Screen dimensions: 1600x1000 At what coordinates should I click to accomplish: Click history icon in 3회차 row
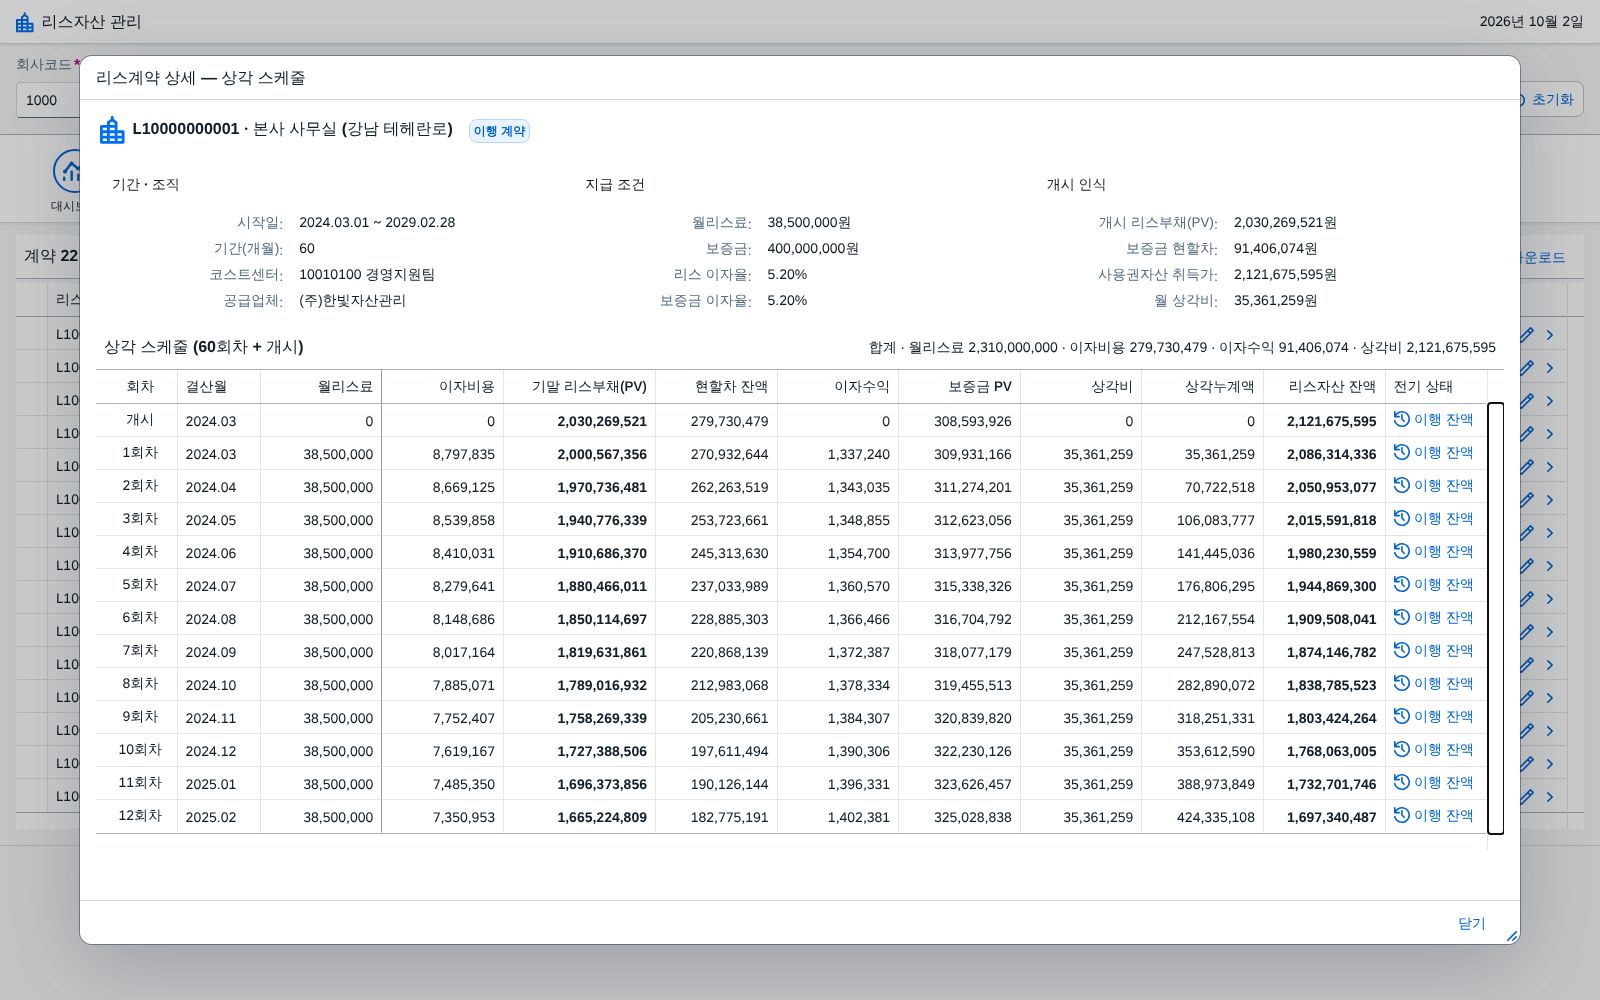point(1402,519)
